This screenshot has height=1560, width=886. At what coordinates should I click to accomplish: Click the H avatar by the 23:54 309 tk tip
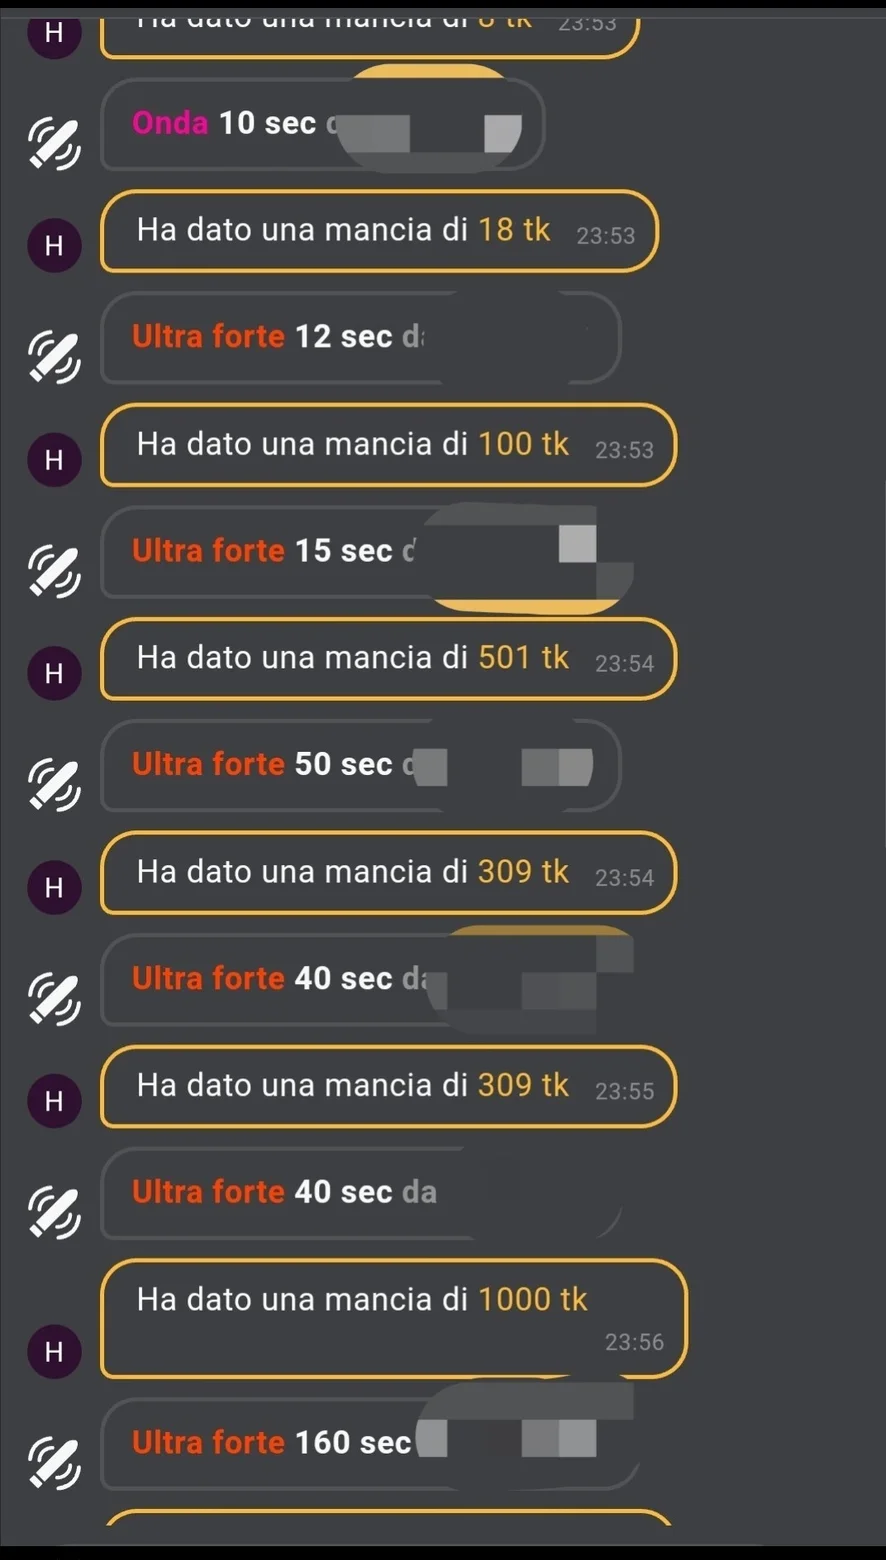coord(54,887)
